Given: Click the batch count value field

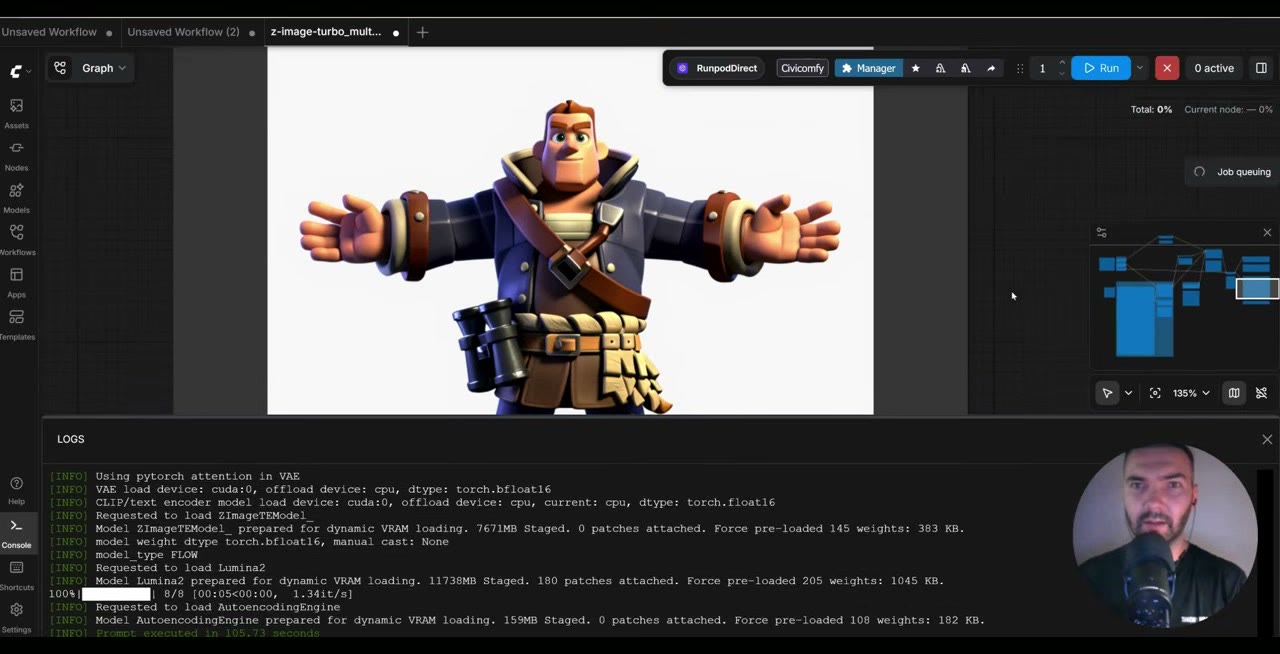Looking at the screenshot, I should (x=1042, y=68).
